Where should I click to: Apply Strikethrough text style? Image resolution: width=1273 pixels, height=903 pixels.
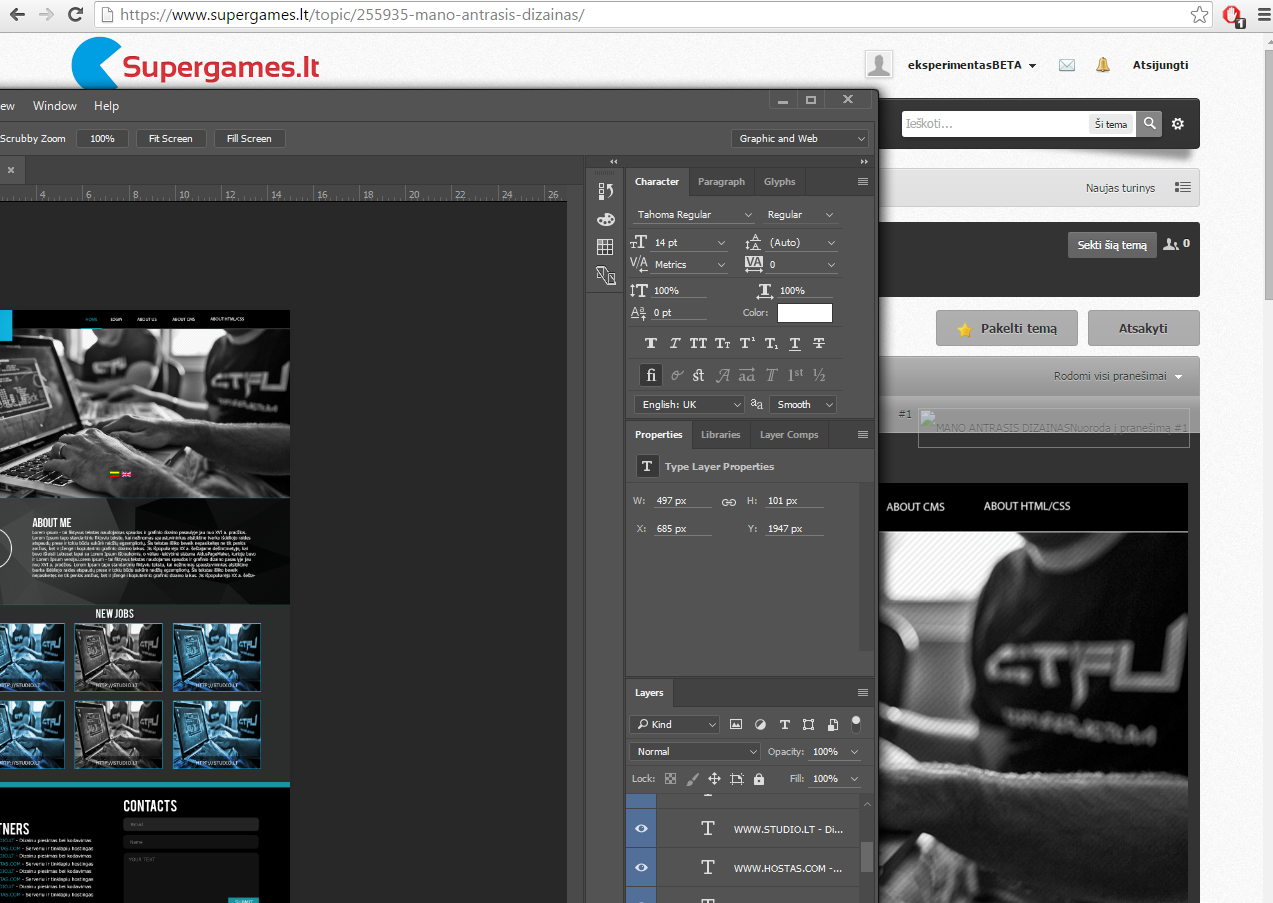pos(819,343)
